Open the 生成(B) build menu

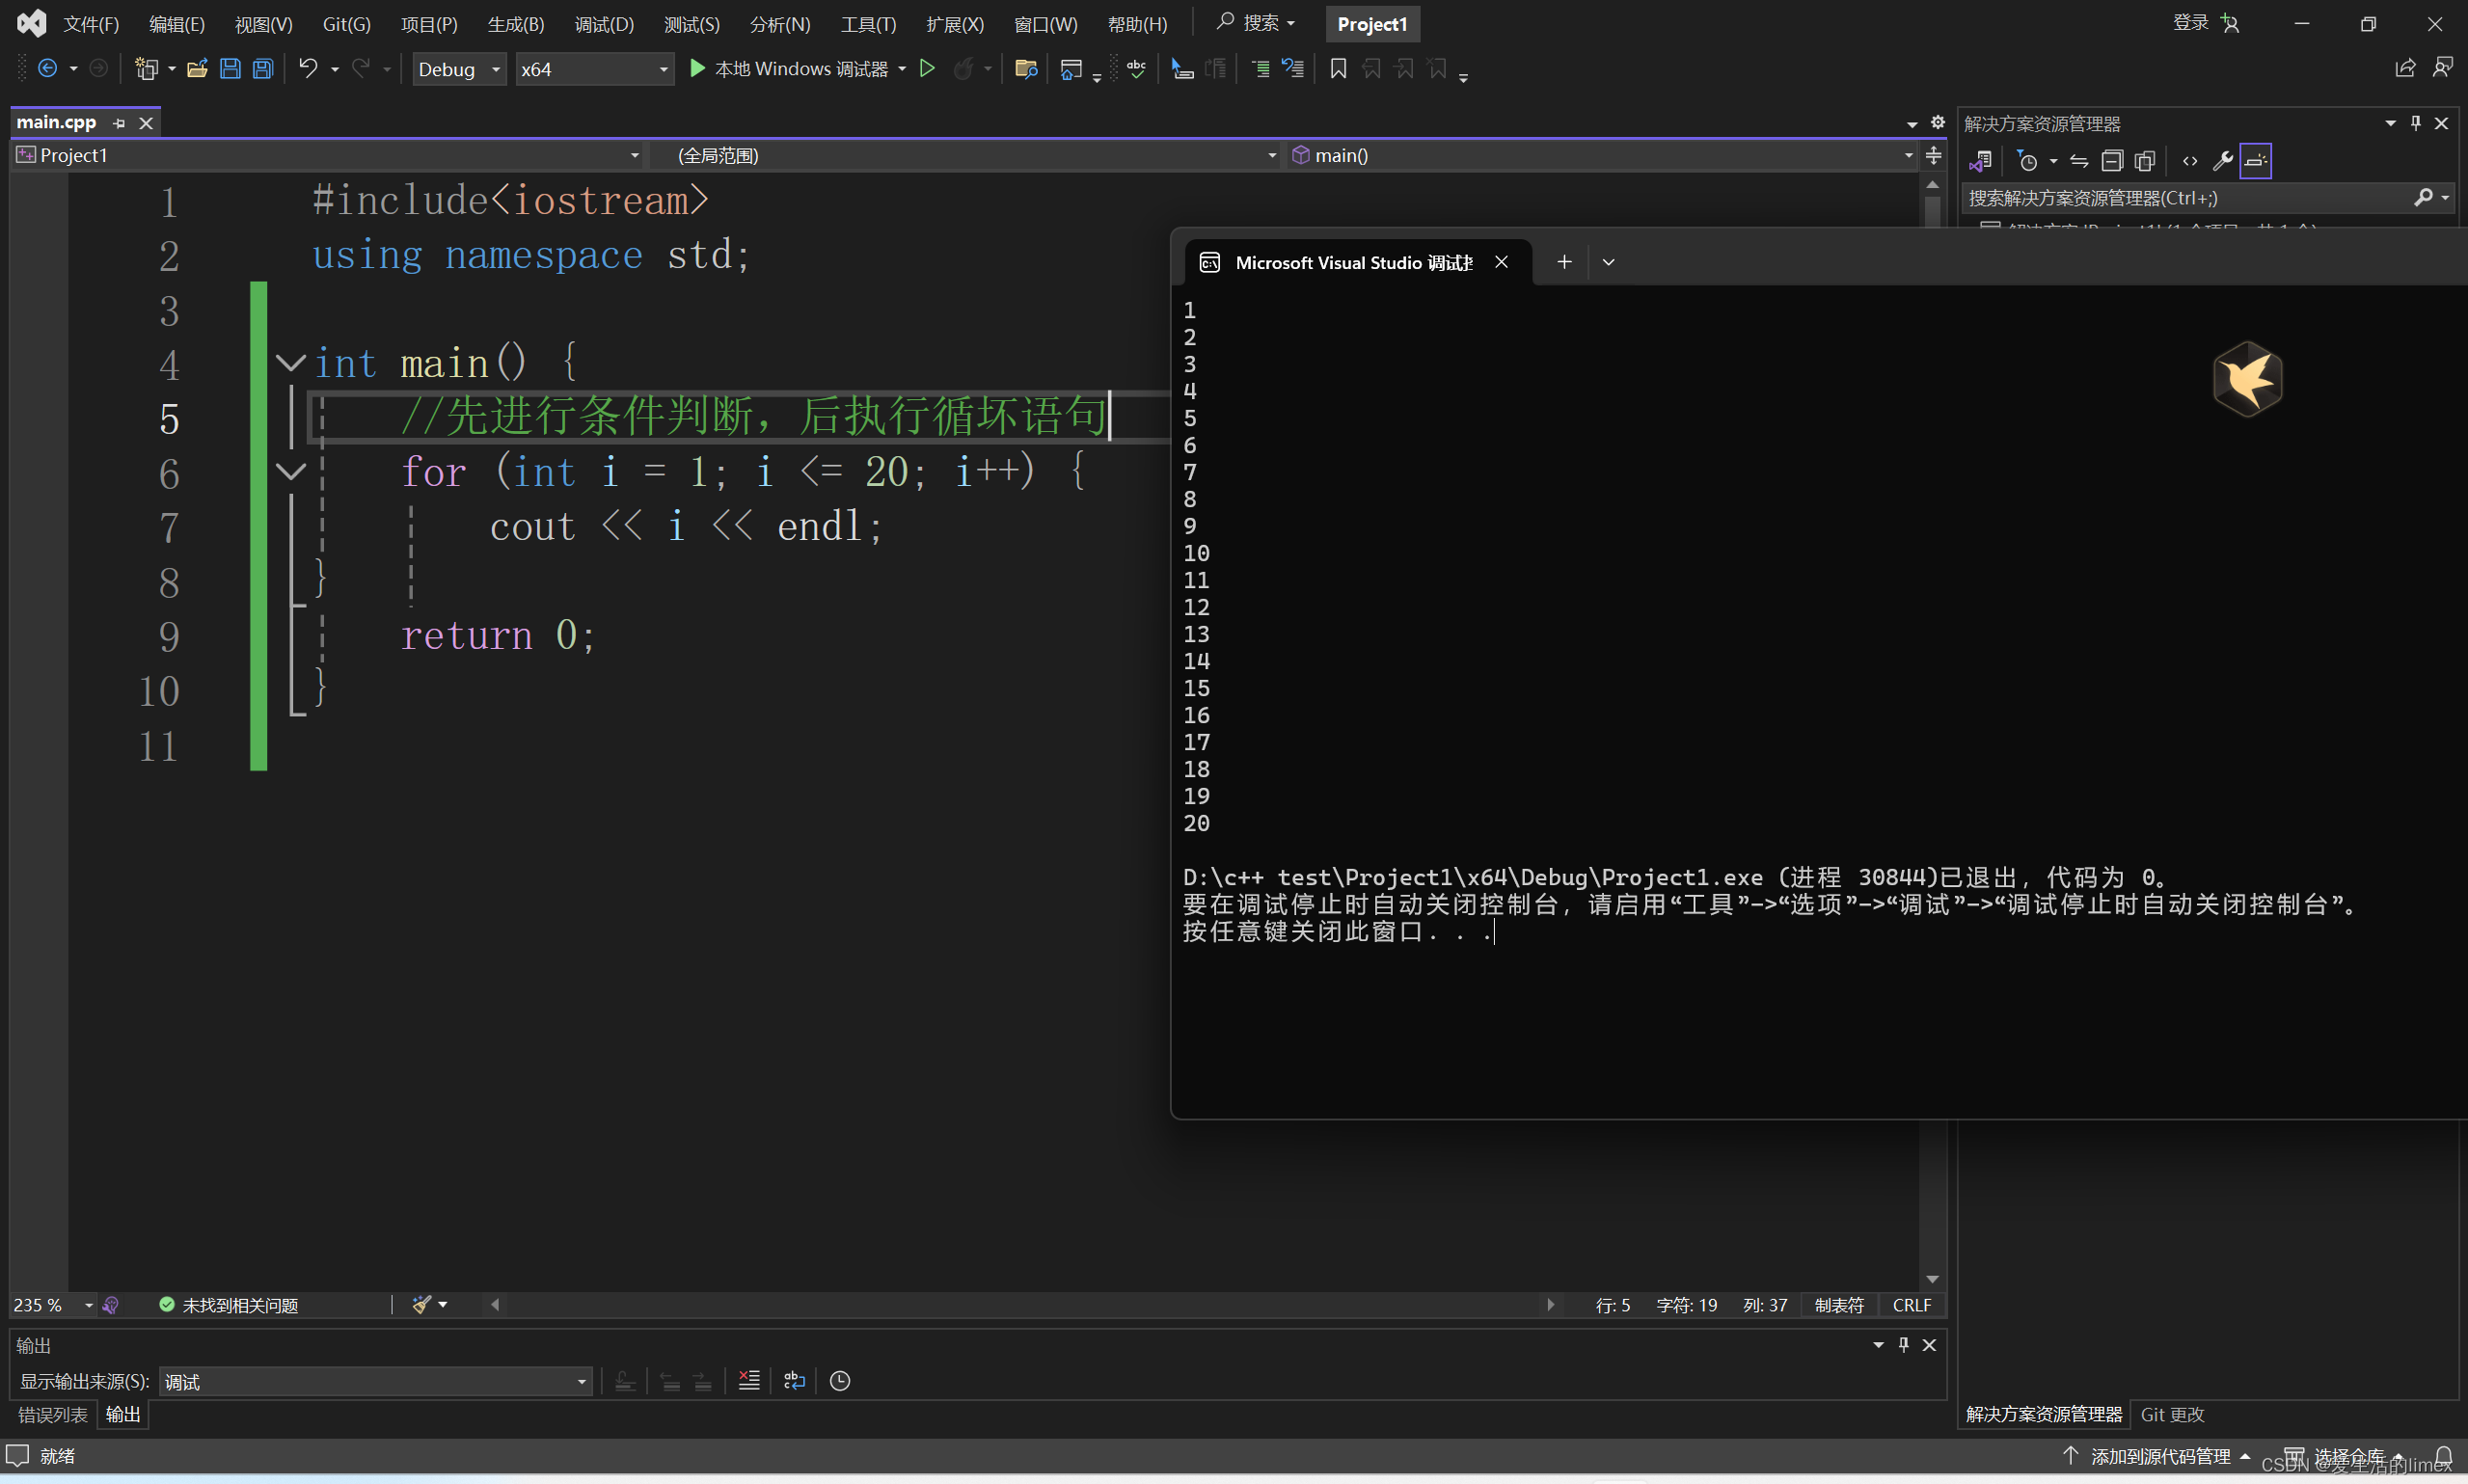(x=516, y=24)
